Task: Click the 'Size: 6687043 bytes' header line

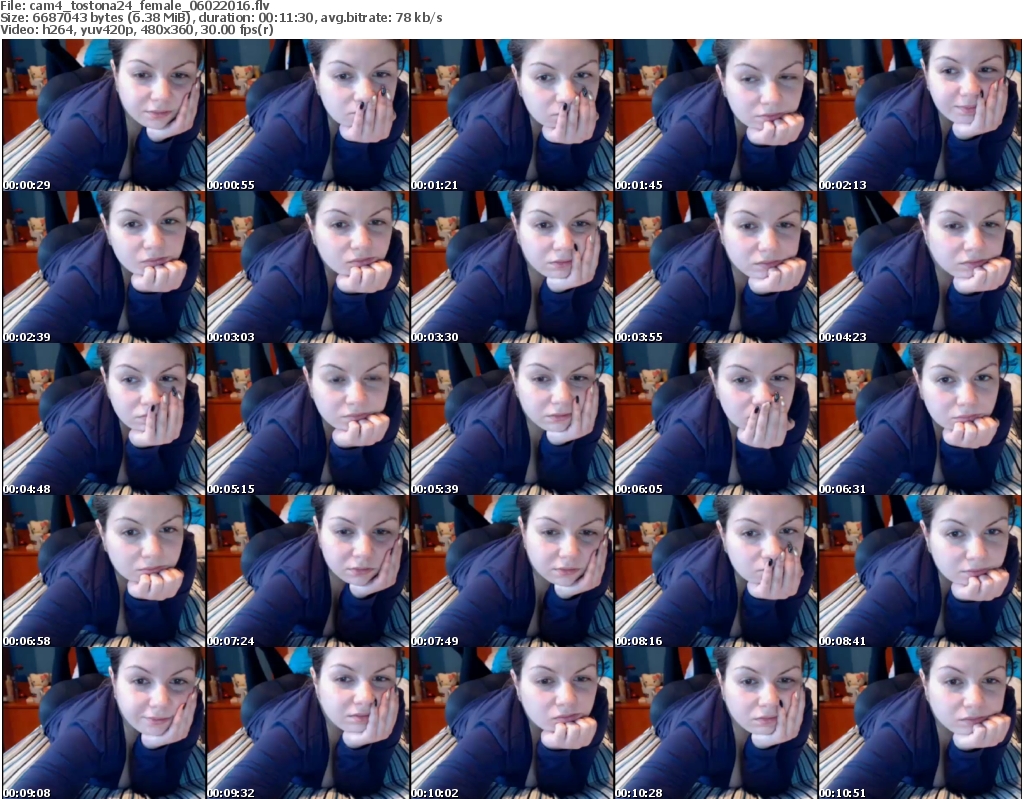Action: [x=221, y=18]
